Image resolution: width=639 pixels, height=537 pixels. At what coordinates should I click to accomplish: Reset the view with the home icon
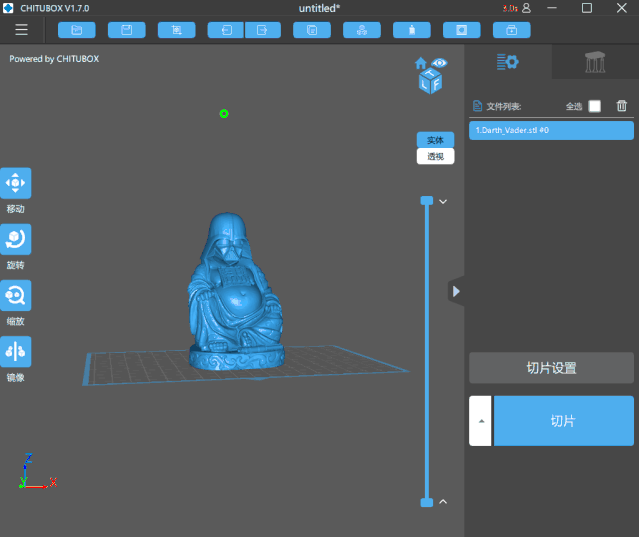pyautogui.click(x=422, y=64)
